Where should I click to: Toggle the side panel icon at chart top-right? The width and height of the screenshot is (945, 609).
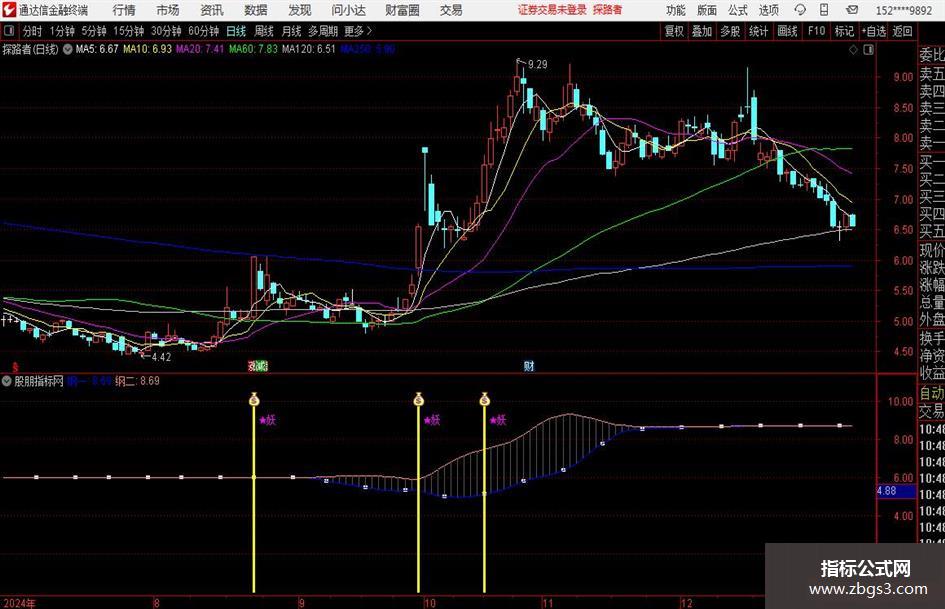point(868,50)
